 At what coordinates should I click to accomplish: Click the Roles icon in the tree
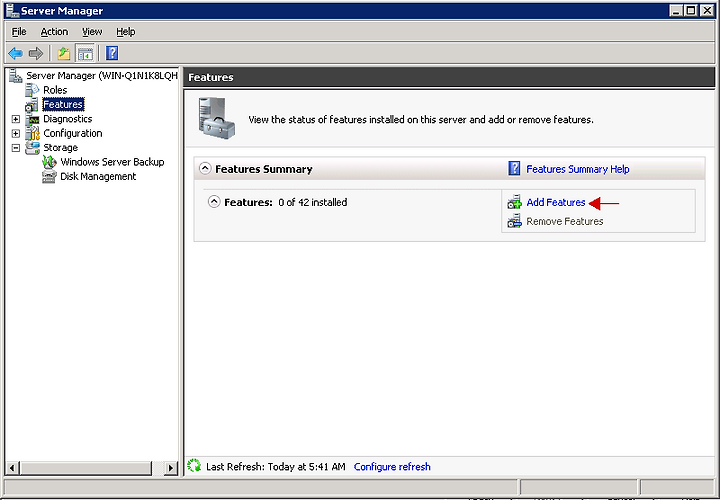pyautogui.click(x=32, y=90)
